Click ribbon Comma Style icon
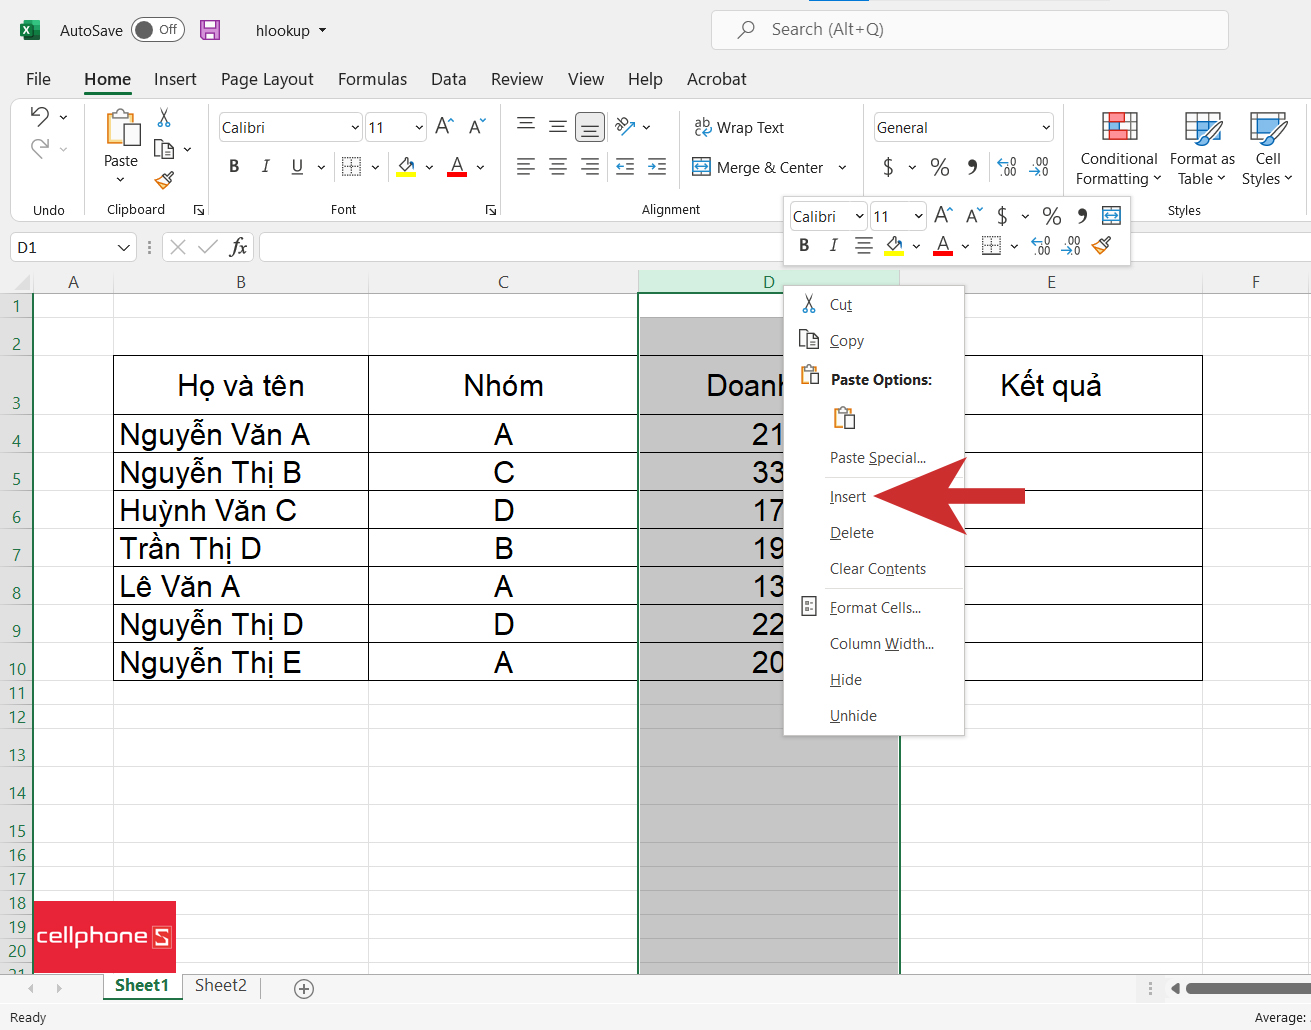The image size is (1311, 1030). 972,167
